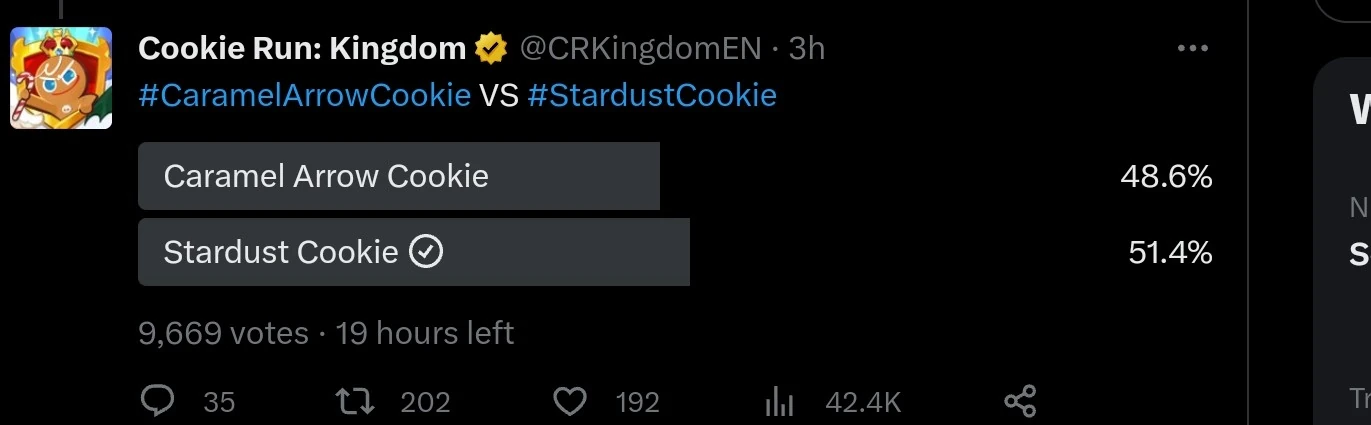The height and width of the screenshot is (425, 1371).
Task: Click the reply speech bubble icon
Action: tap(158, 401)
